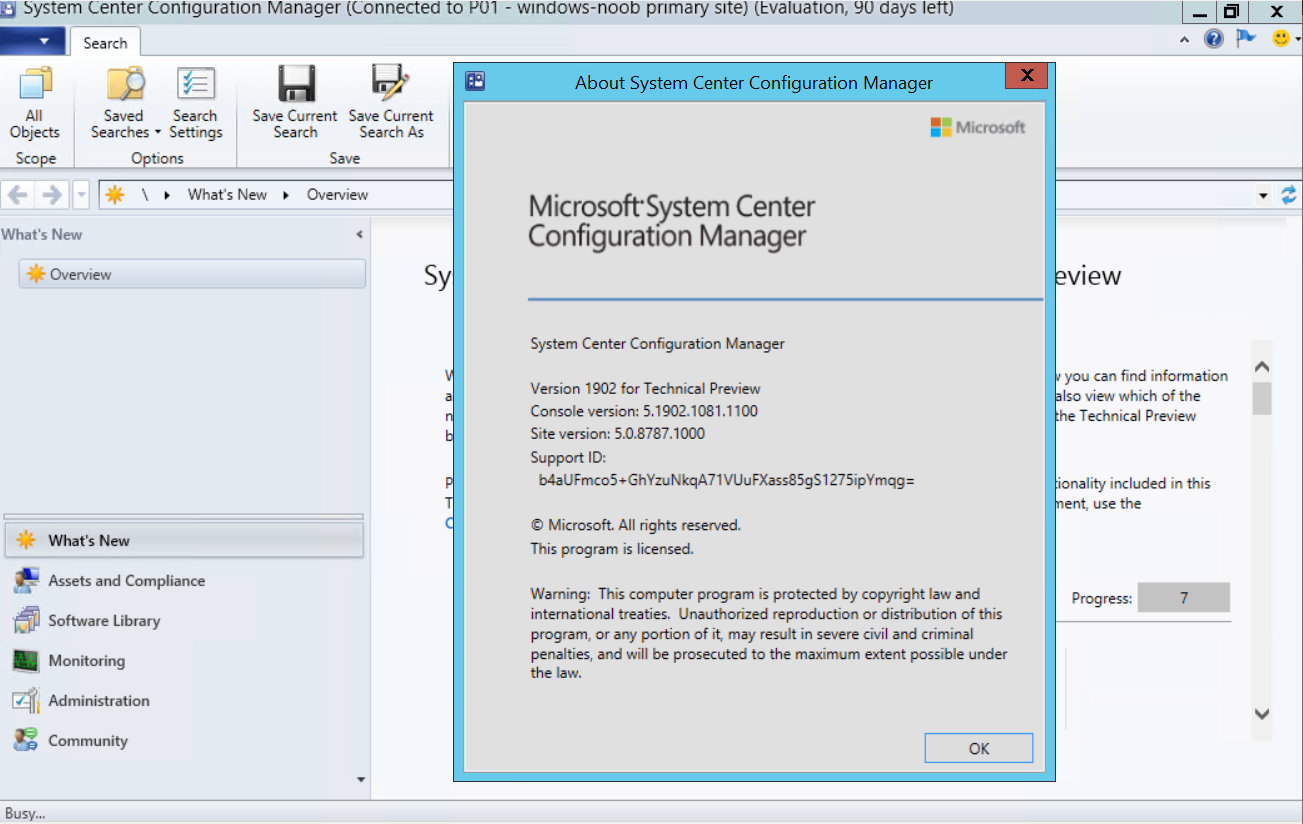This screenshot has width=1303, height=824.
Task: Click the Progress value box showing 7
Action: tap(1184, 598)
